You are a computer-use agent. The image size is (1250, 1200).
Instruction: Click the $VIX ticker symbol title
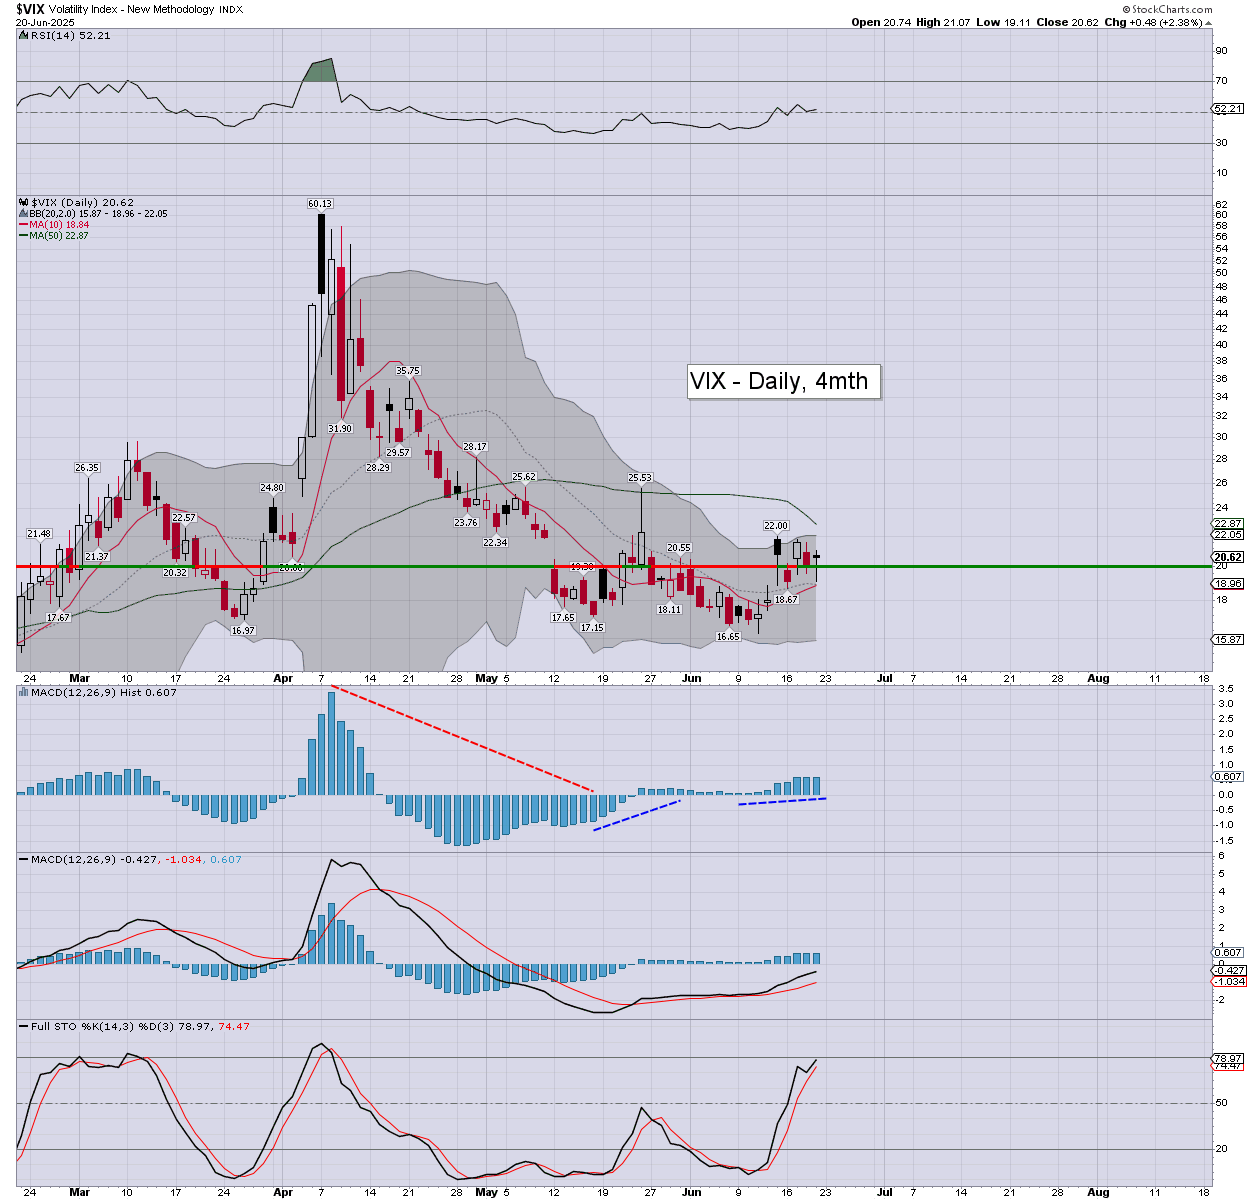(x=30, y=8)
